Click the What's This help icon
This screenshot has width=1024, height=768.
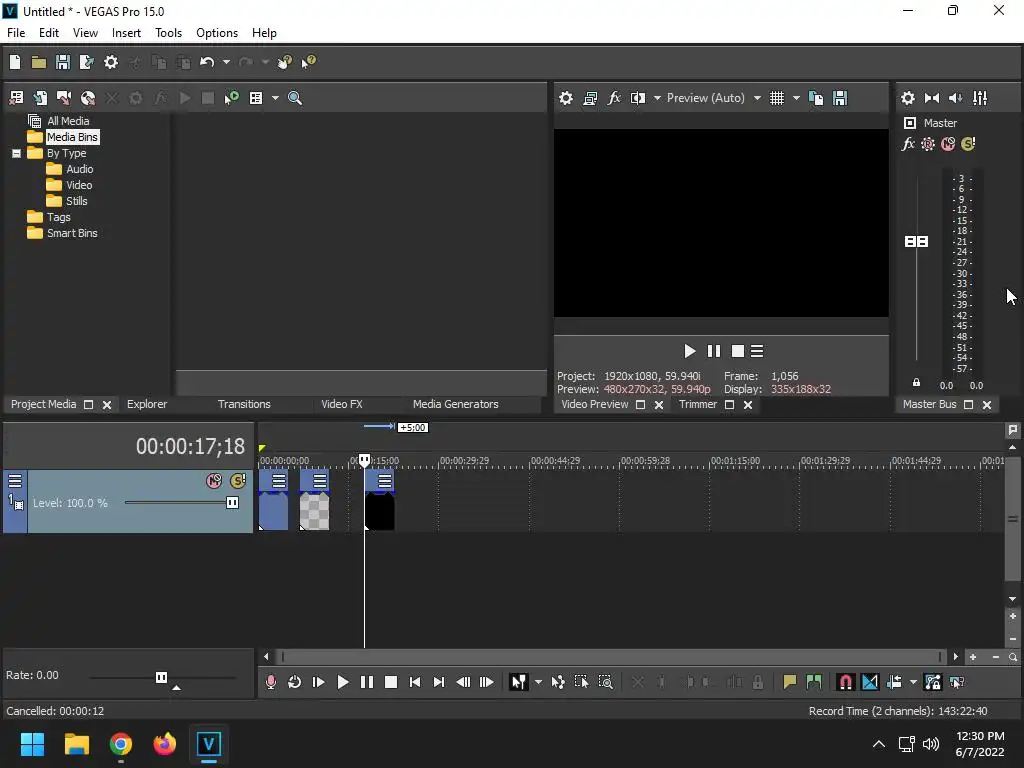308,62
